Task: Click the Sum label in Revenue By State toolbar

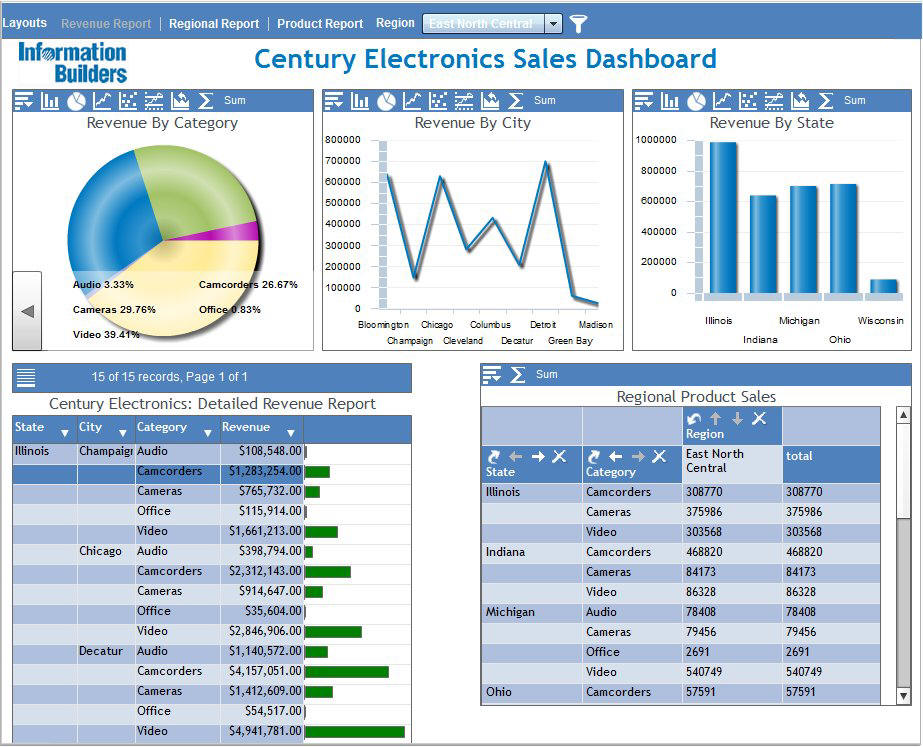Action: 855,101
